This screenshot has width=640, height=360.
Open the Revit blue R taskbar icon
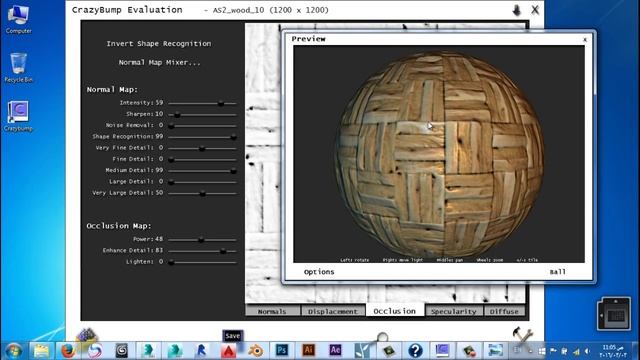(x=202, y=351)
